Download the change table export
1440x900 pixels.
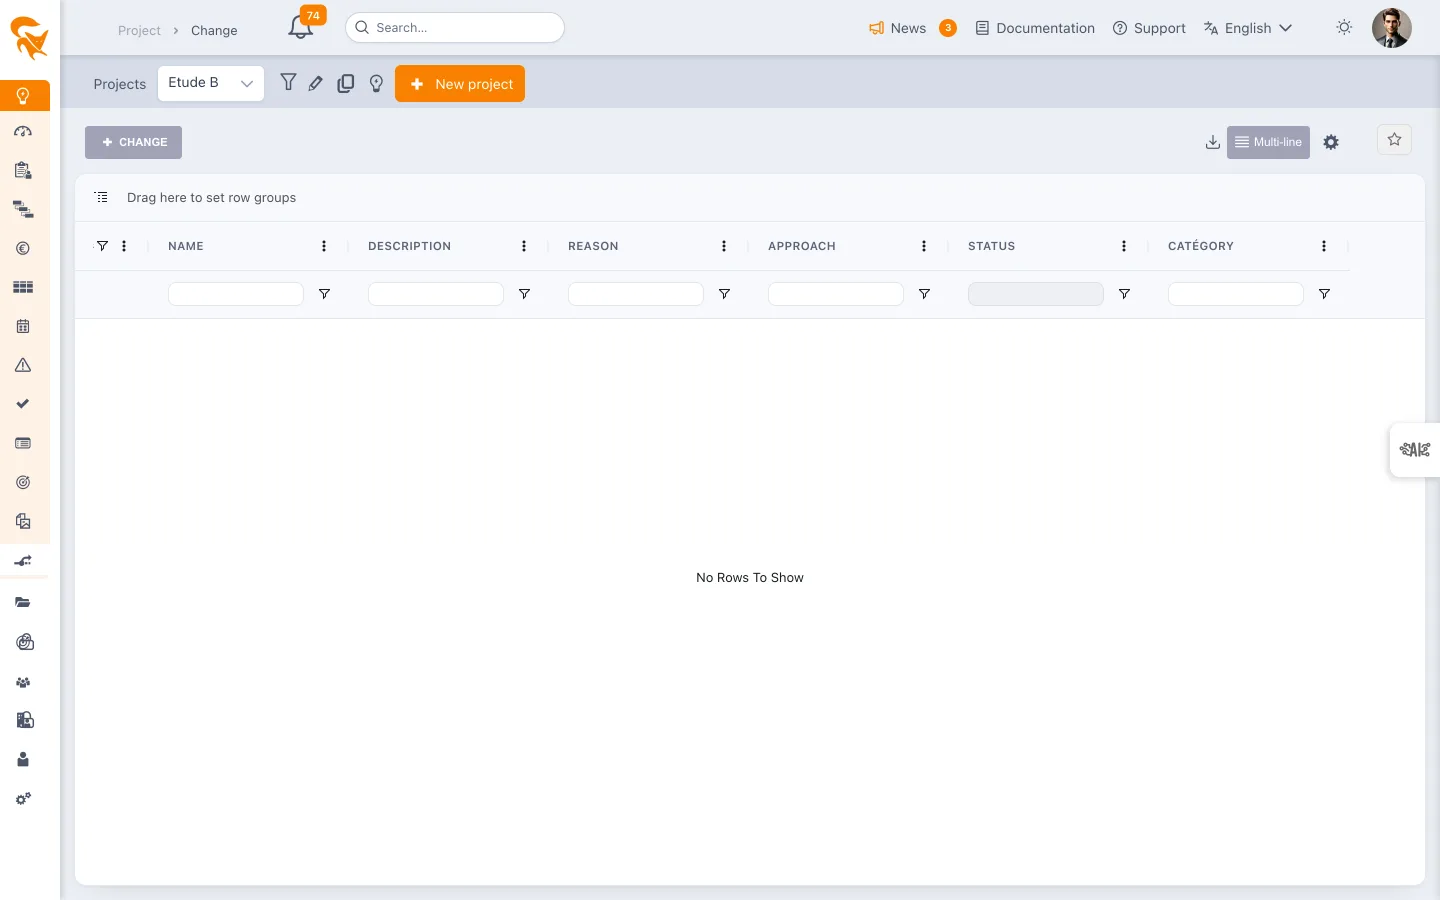(1212, 142)
